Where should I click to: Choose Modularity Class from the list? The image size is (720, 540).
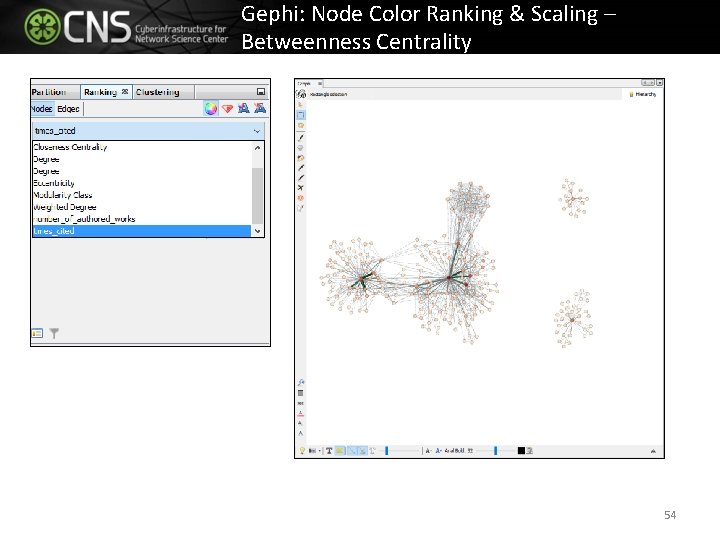pyautogui.click(x=142, y=195)
